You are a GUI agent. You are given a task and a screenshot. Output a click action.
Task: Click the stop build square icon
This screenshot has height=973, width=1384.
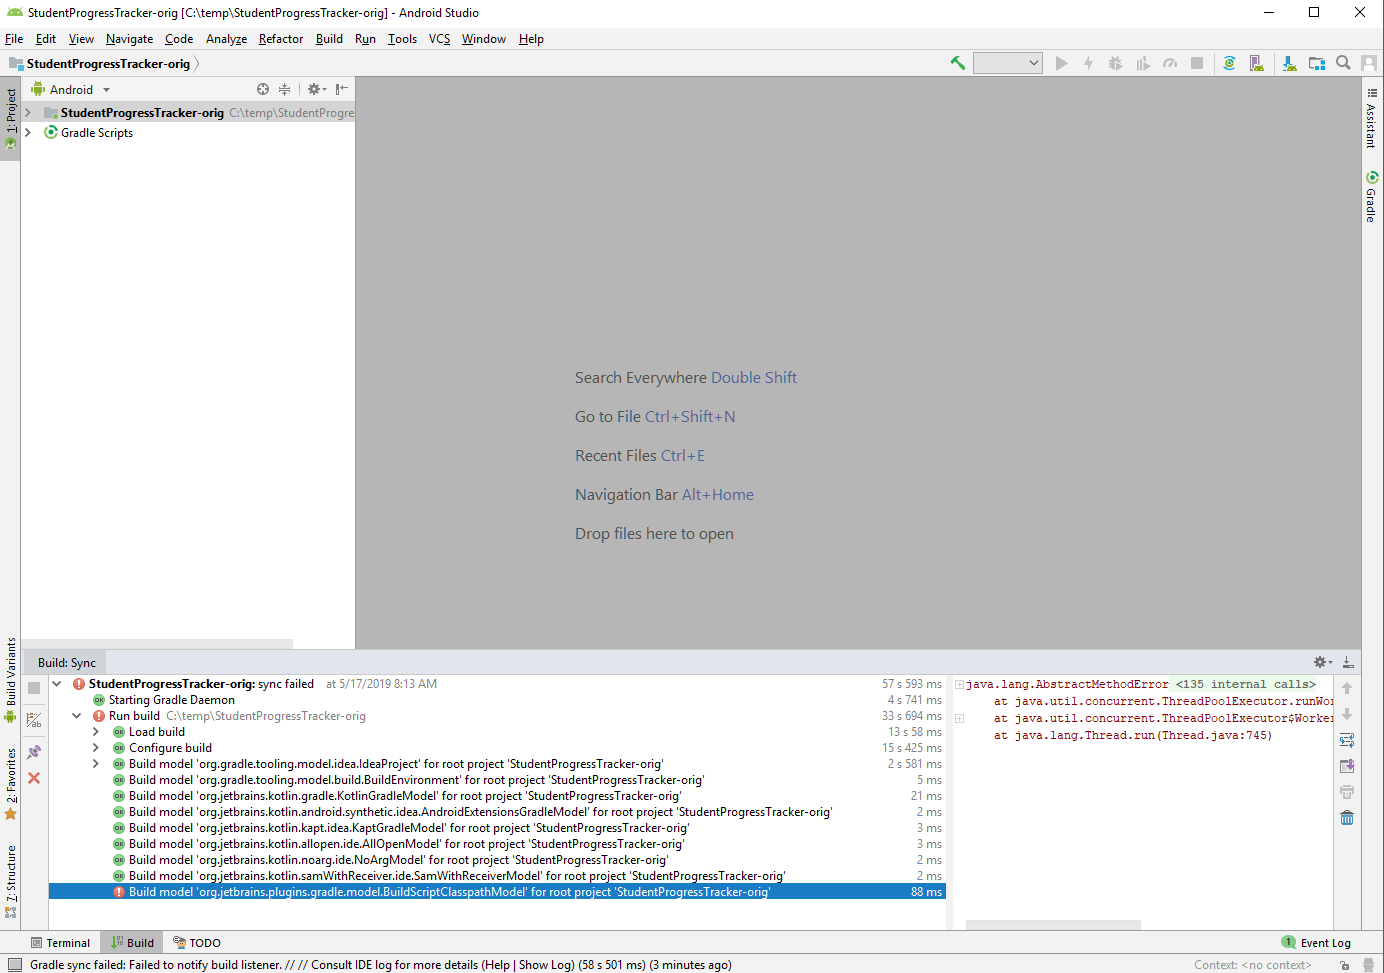click(x=34, y=688)
